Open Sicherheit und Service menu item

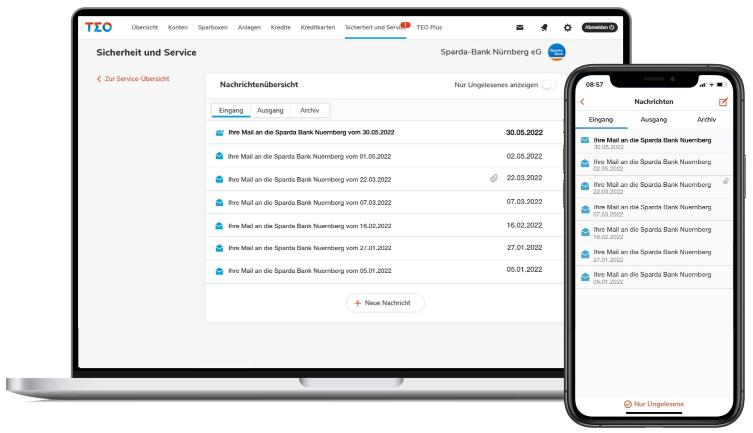click(375, 27)
